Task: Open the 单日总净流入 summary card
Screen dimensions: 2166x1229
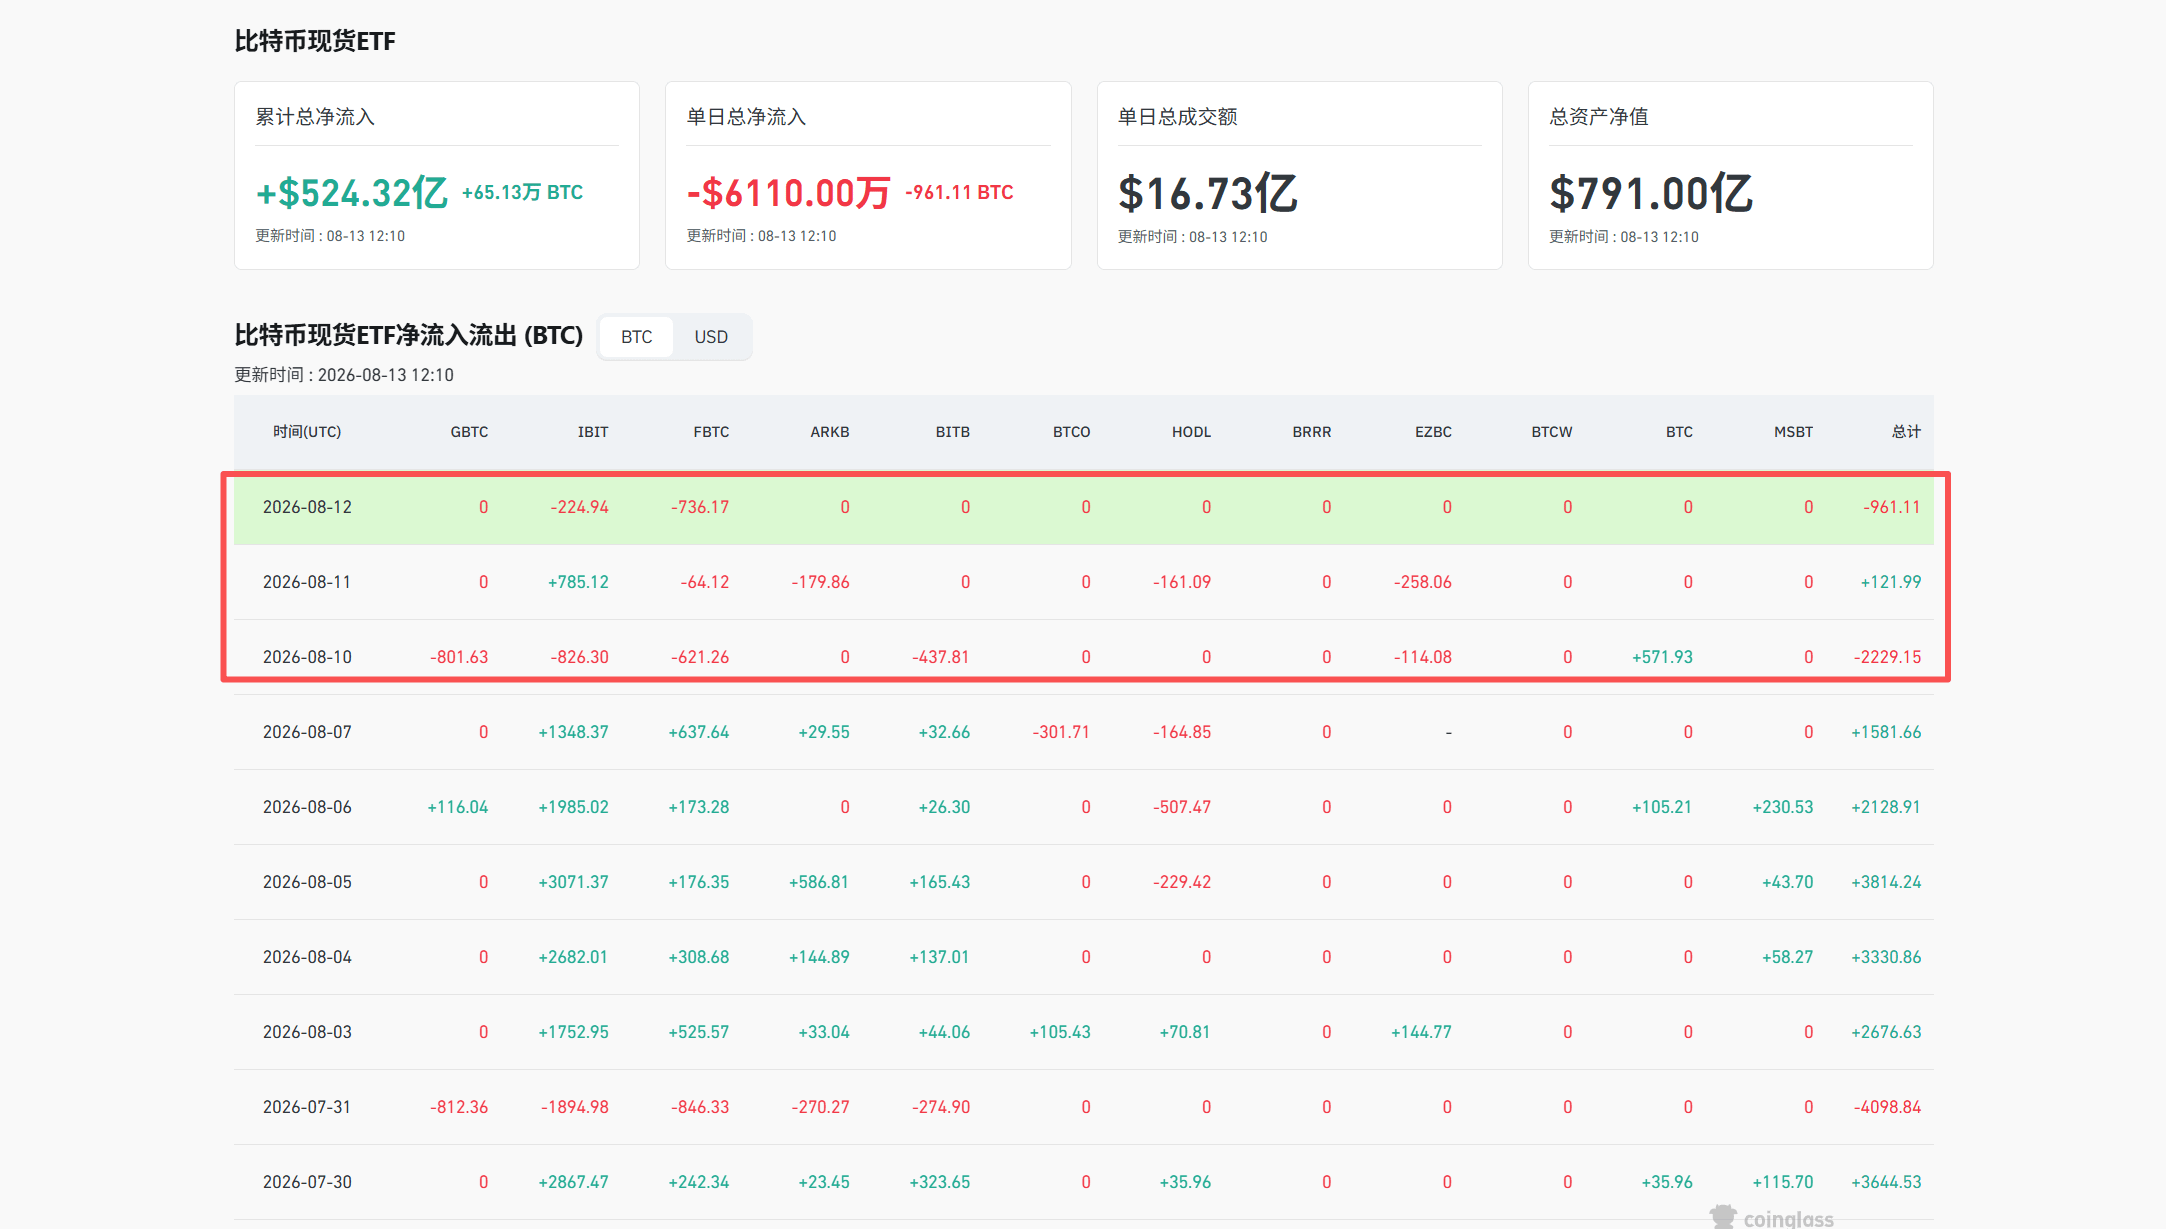Action: pyautogui.click(x=868, y=175)
